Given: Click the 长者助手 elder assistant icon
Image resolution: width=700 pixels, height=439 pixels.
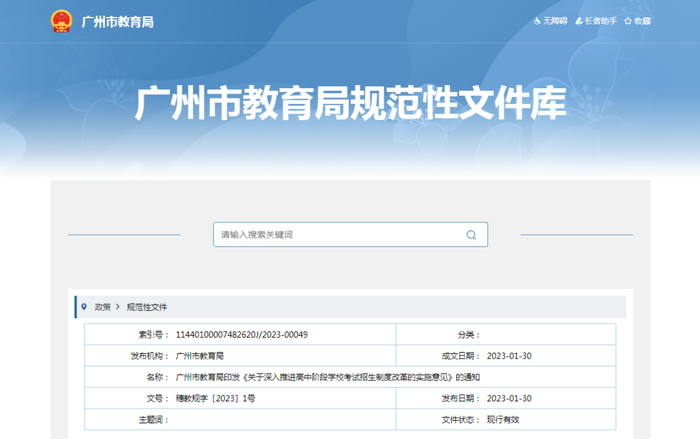Looking at the screenshot, I should 579,21.
